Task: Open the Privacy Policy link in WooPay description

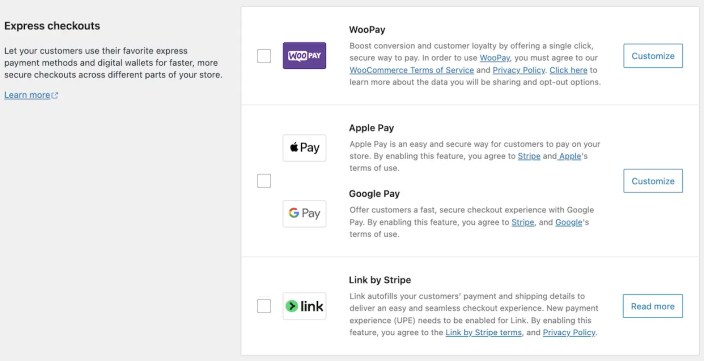Action: (x=519, y=70)
